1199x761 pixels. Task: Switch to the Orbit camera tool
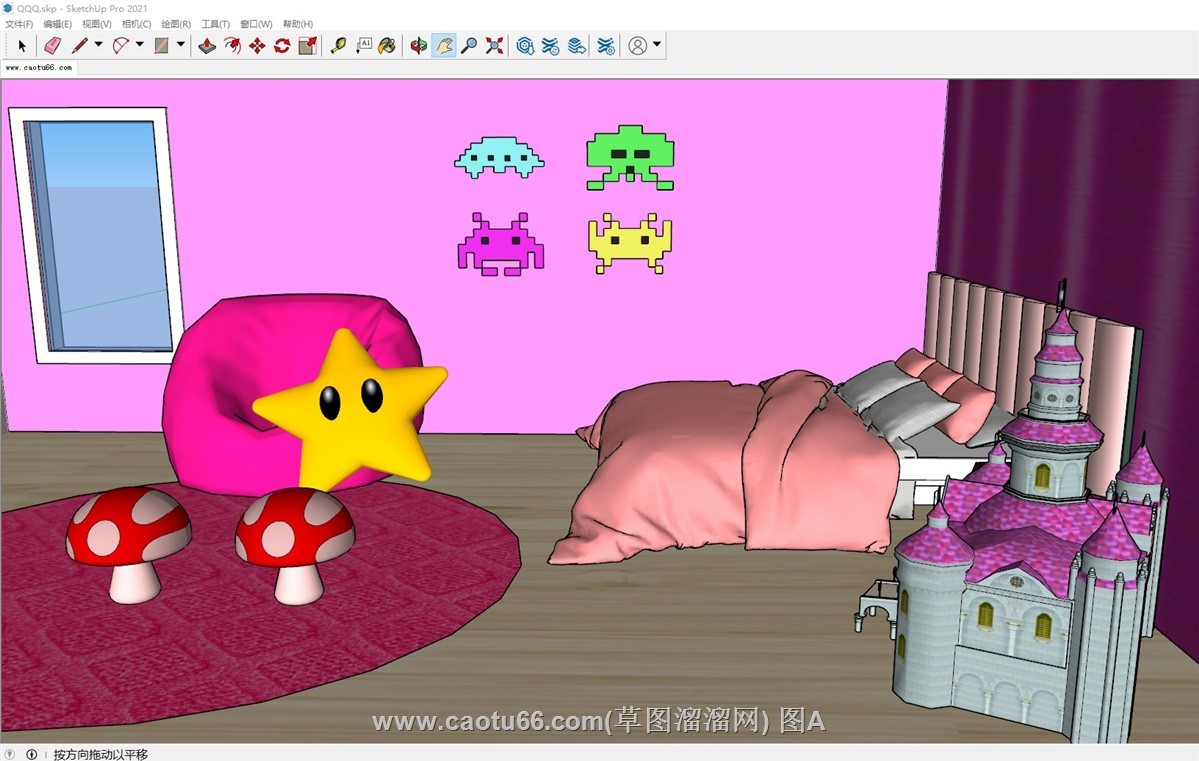(418, 46)
